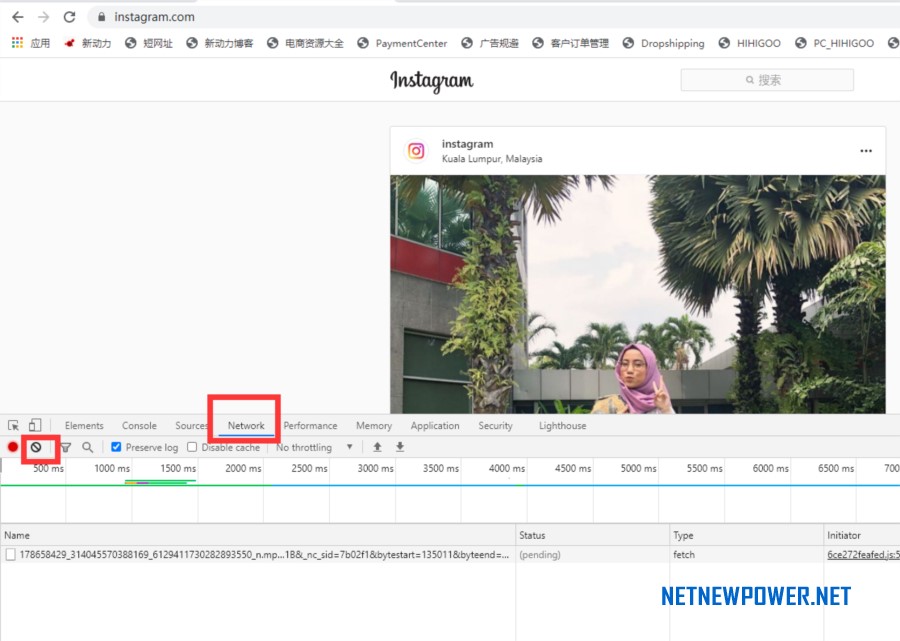The width and height of the screenshot is (900, 641).
Task: Toggle the network filter bar
Action: 66,447
